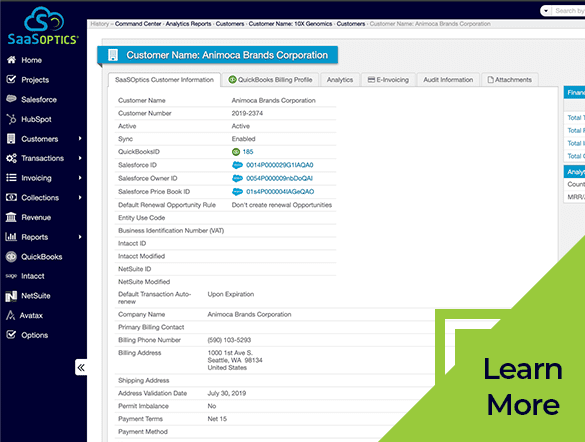The height and width of the screenshot is (442, 585).
Task: Open QuickBooks menu item
Action: [41, 257]
